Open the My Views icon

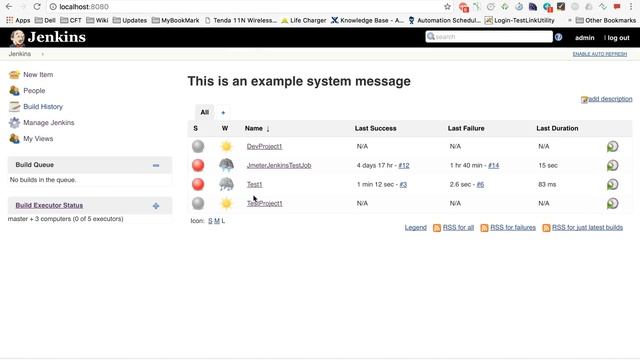14,139
